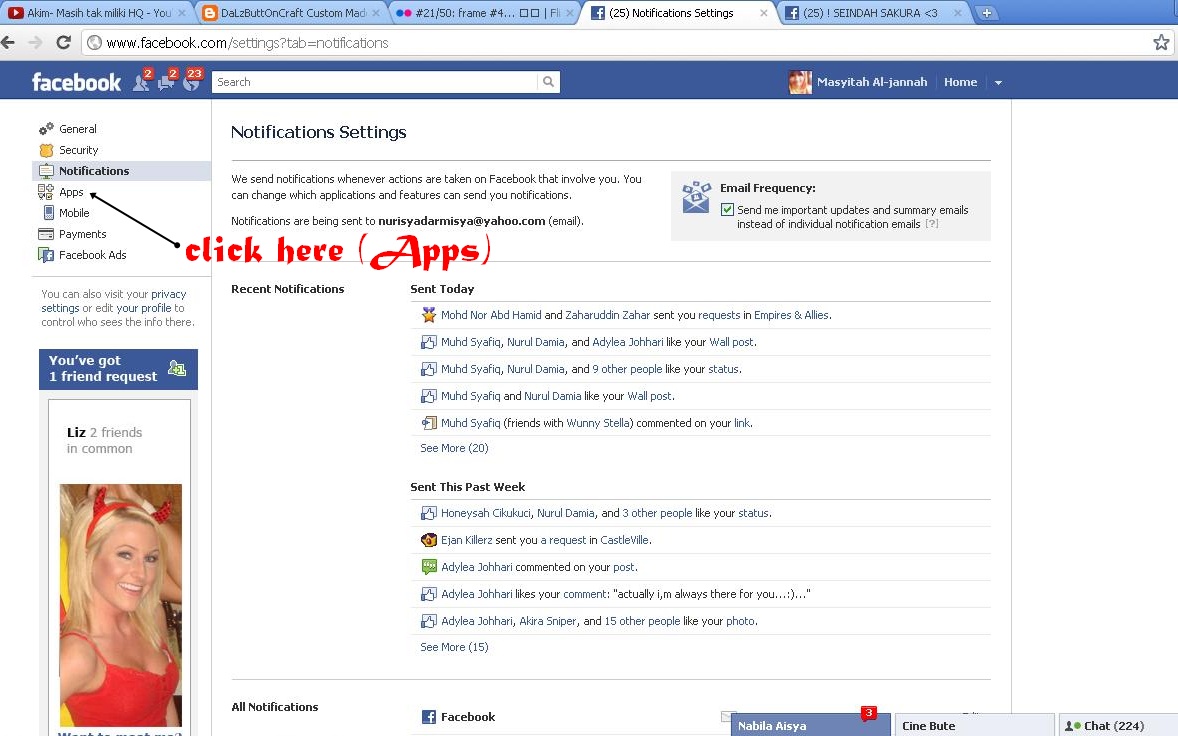Open friend requests icon in Facebook header
The width and height of the screenshot is (1178, 736).
pos(141,82)
